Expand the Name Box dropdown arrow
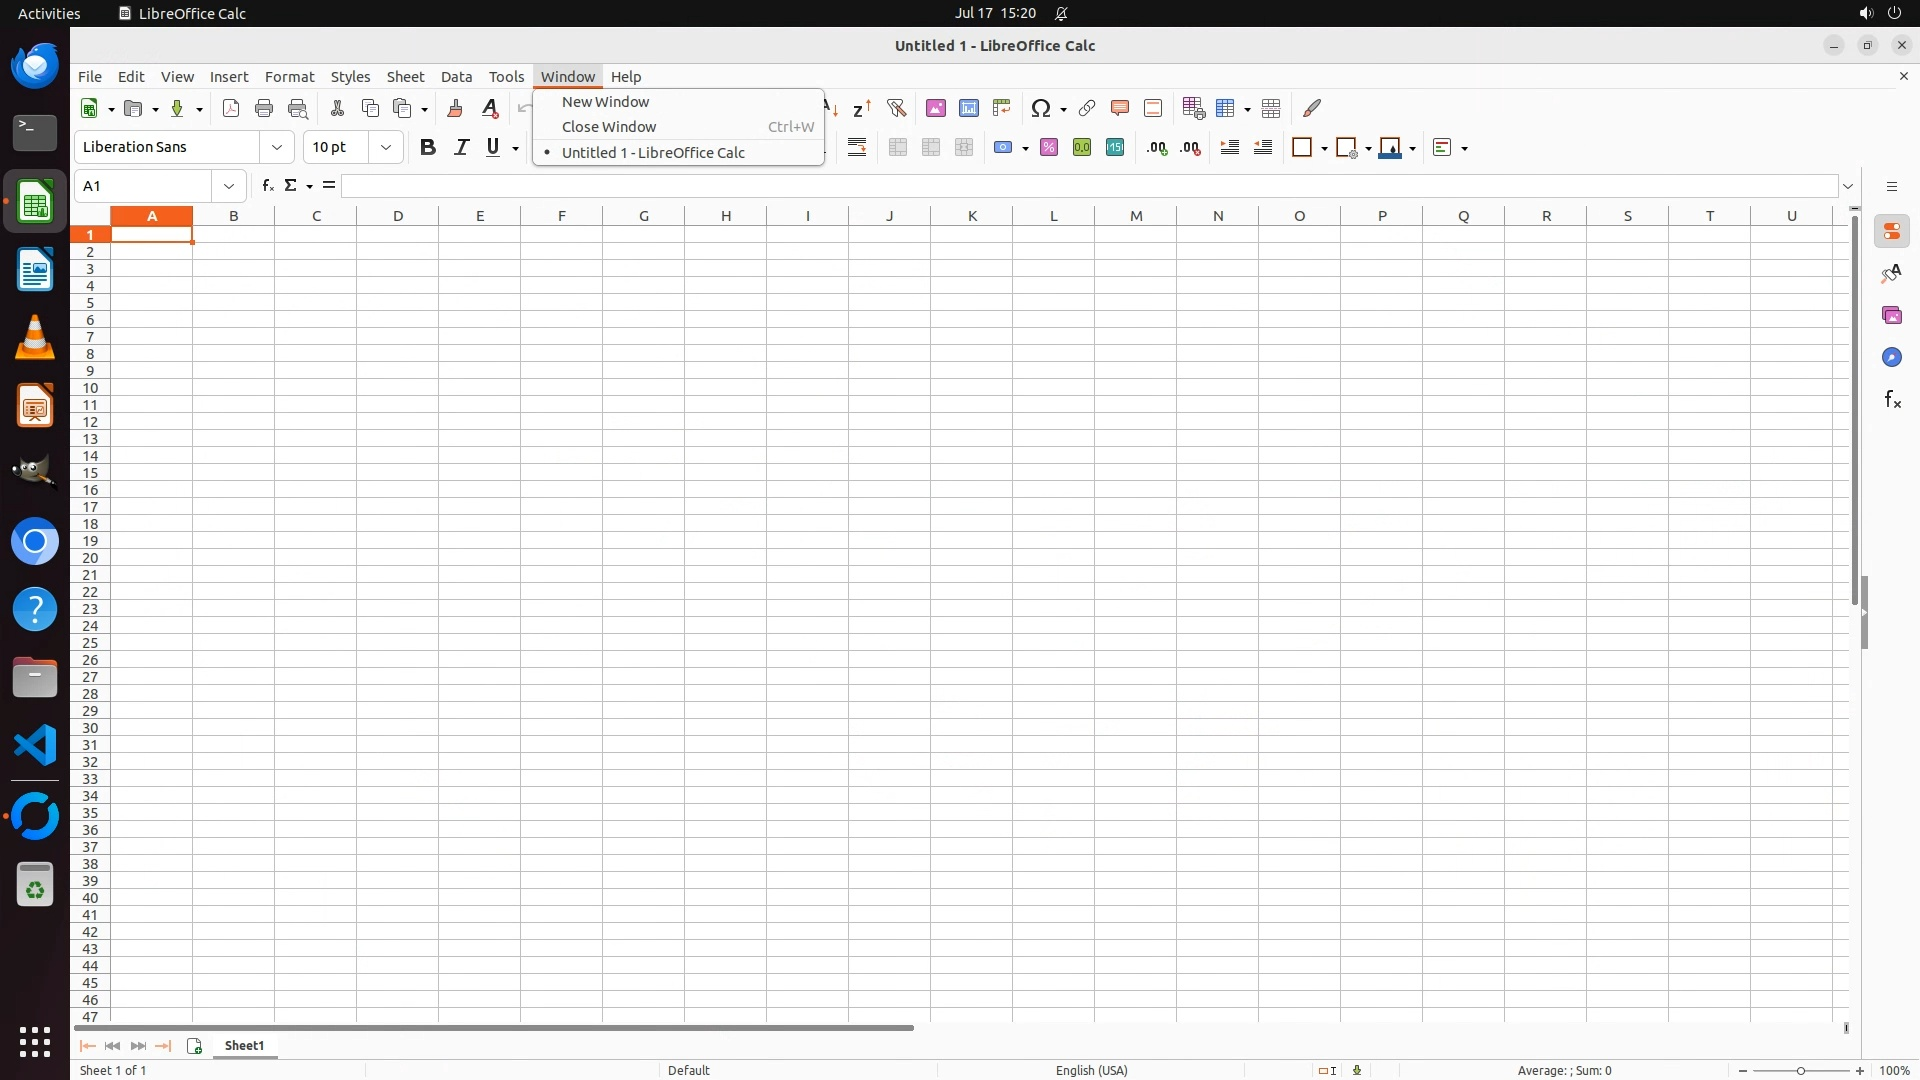The image size is (1920, 1080). [x=229, y=186]
